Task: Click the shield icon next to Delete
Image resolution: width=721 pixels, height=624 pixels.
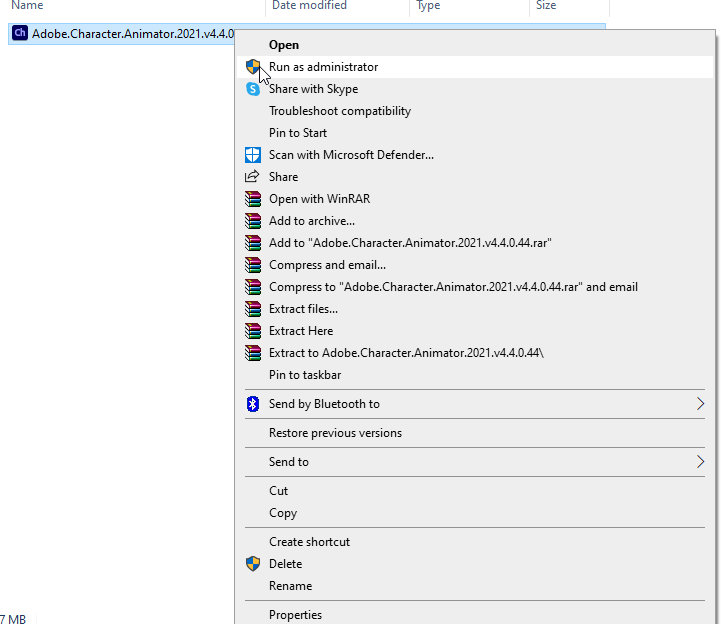Action: click(x=252, y=564)
